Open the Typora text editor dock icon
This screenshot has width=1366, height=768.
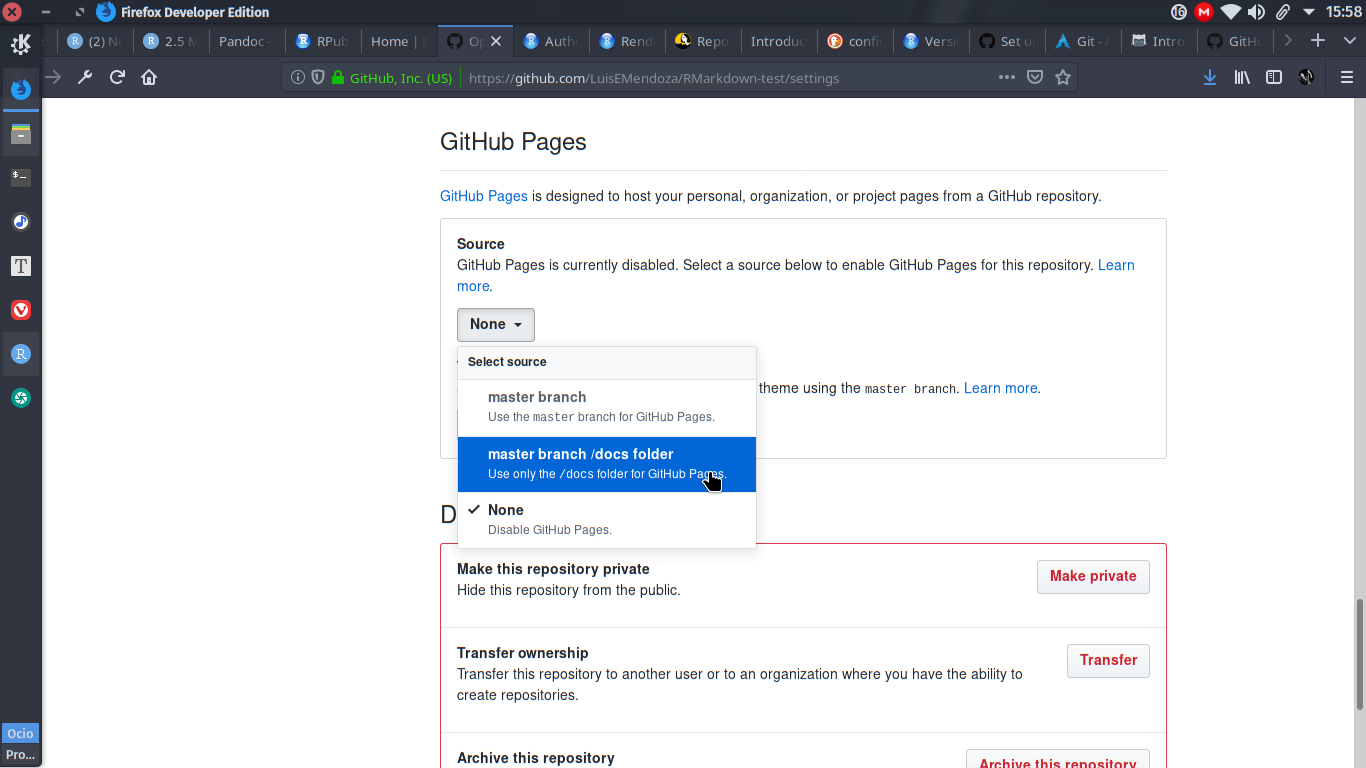point(21,266)
